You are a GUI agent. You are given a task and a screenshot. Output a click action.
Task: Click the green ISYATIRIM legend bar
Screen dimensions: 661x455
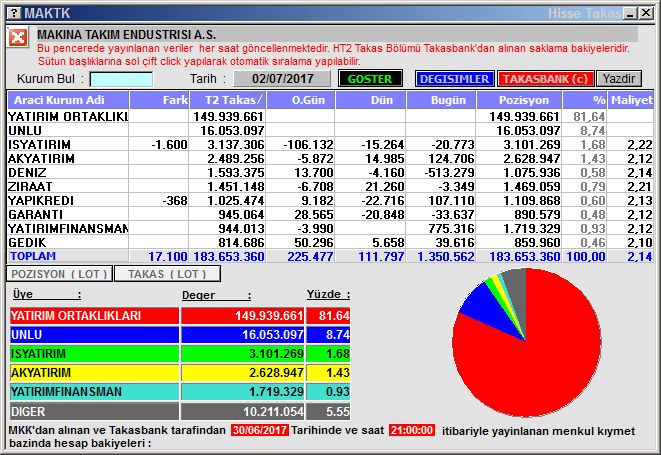[94, 353]
